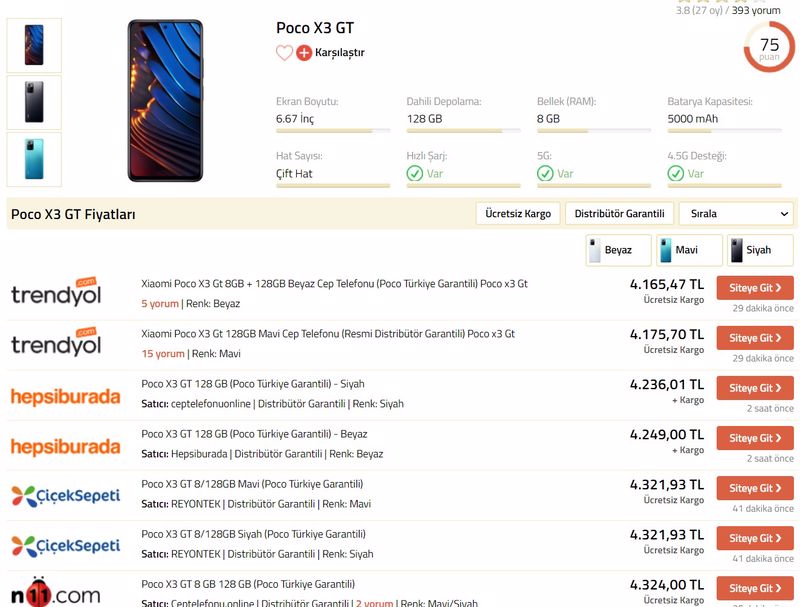Click the Trendyol logo for Mavi listing
This screenshot has height=607, width=800.
(x=56, y=342)
